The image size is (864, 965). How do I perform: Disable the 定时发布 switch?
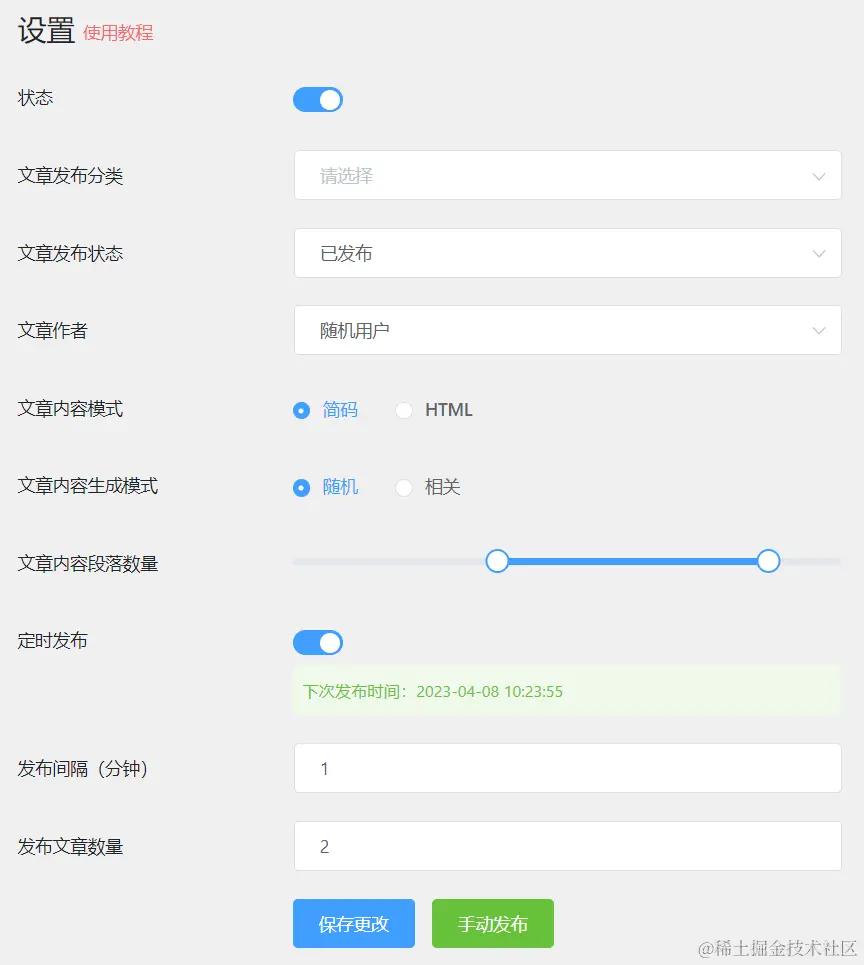click(317, 641)
